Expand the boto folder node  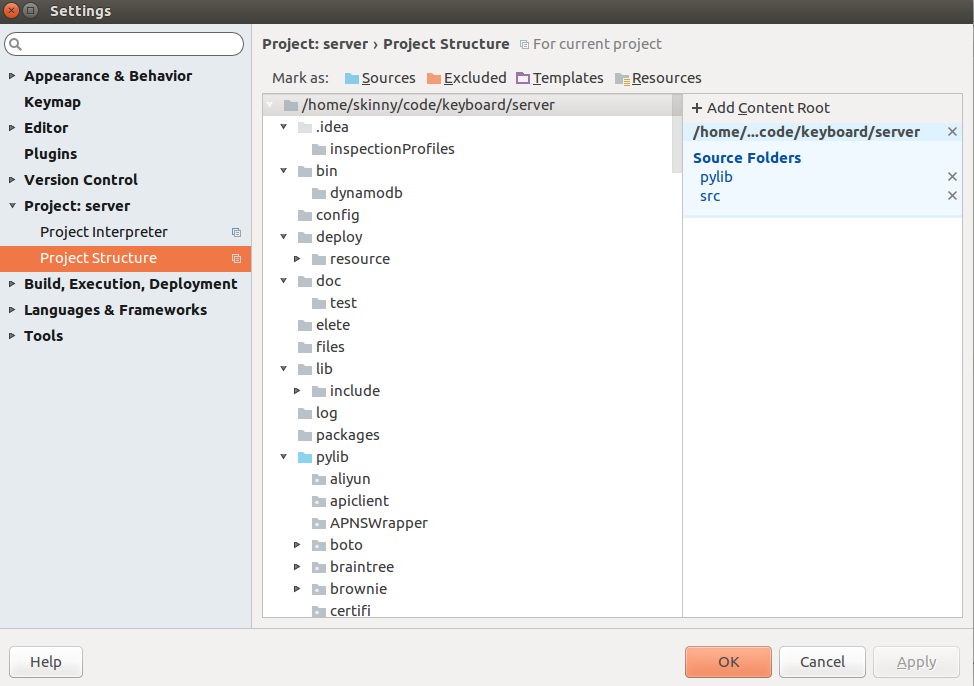[x=297, y=545]
